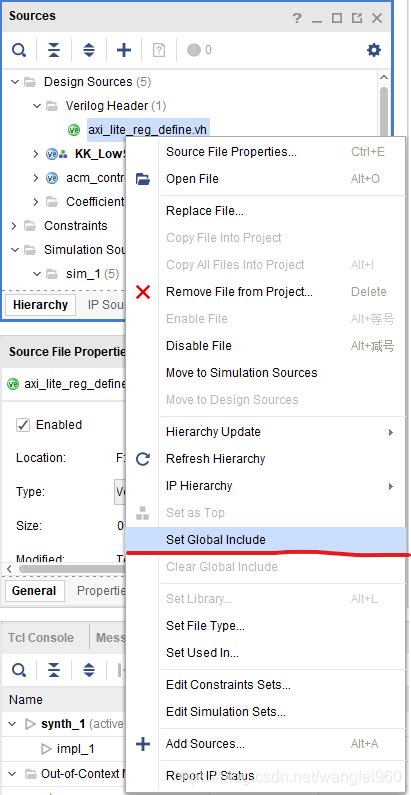Open the Tcl Console tab

pos(41,637)
